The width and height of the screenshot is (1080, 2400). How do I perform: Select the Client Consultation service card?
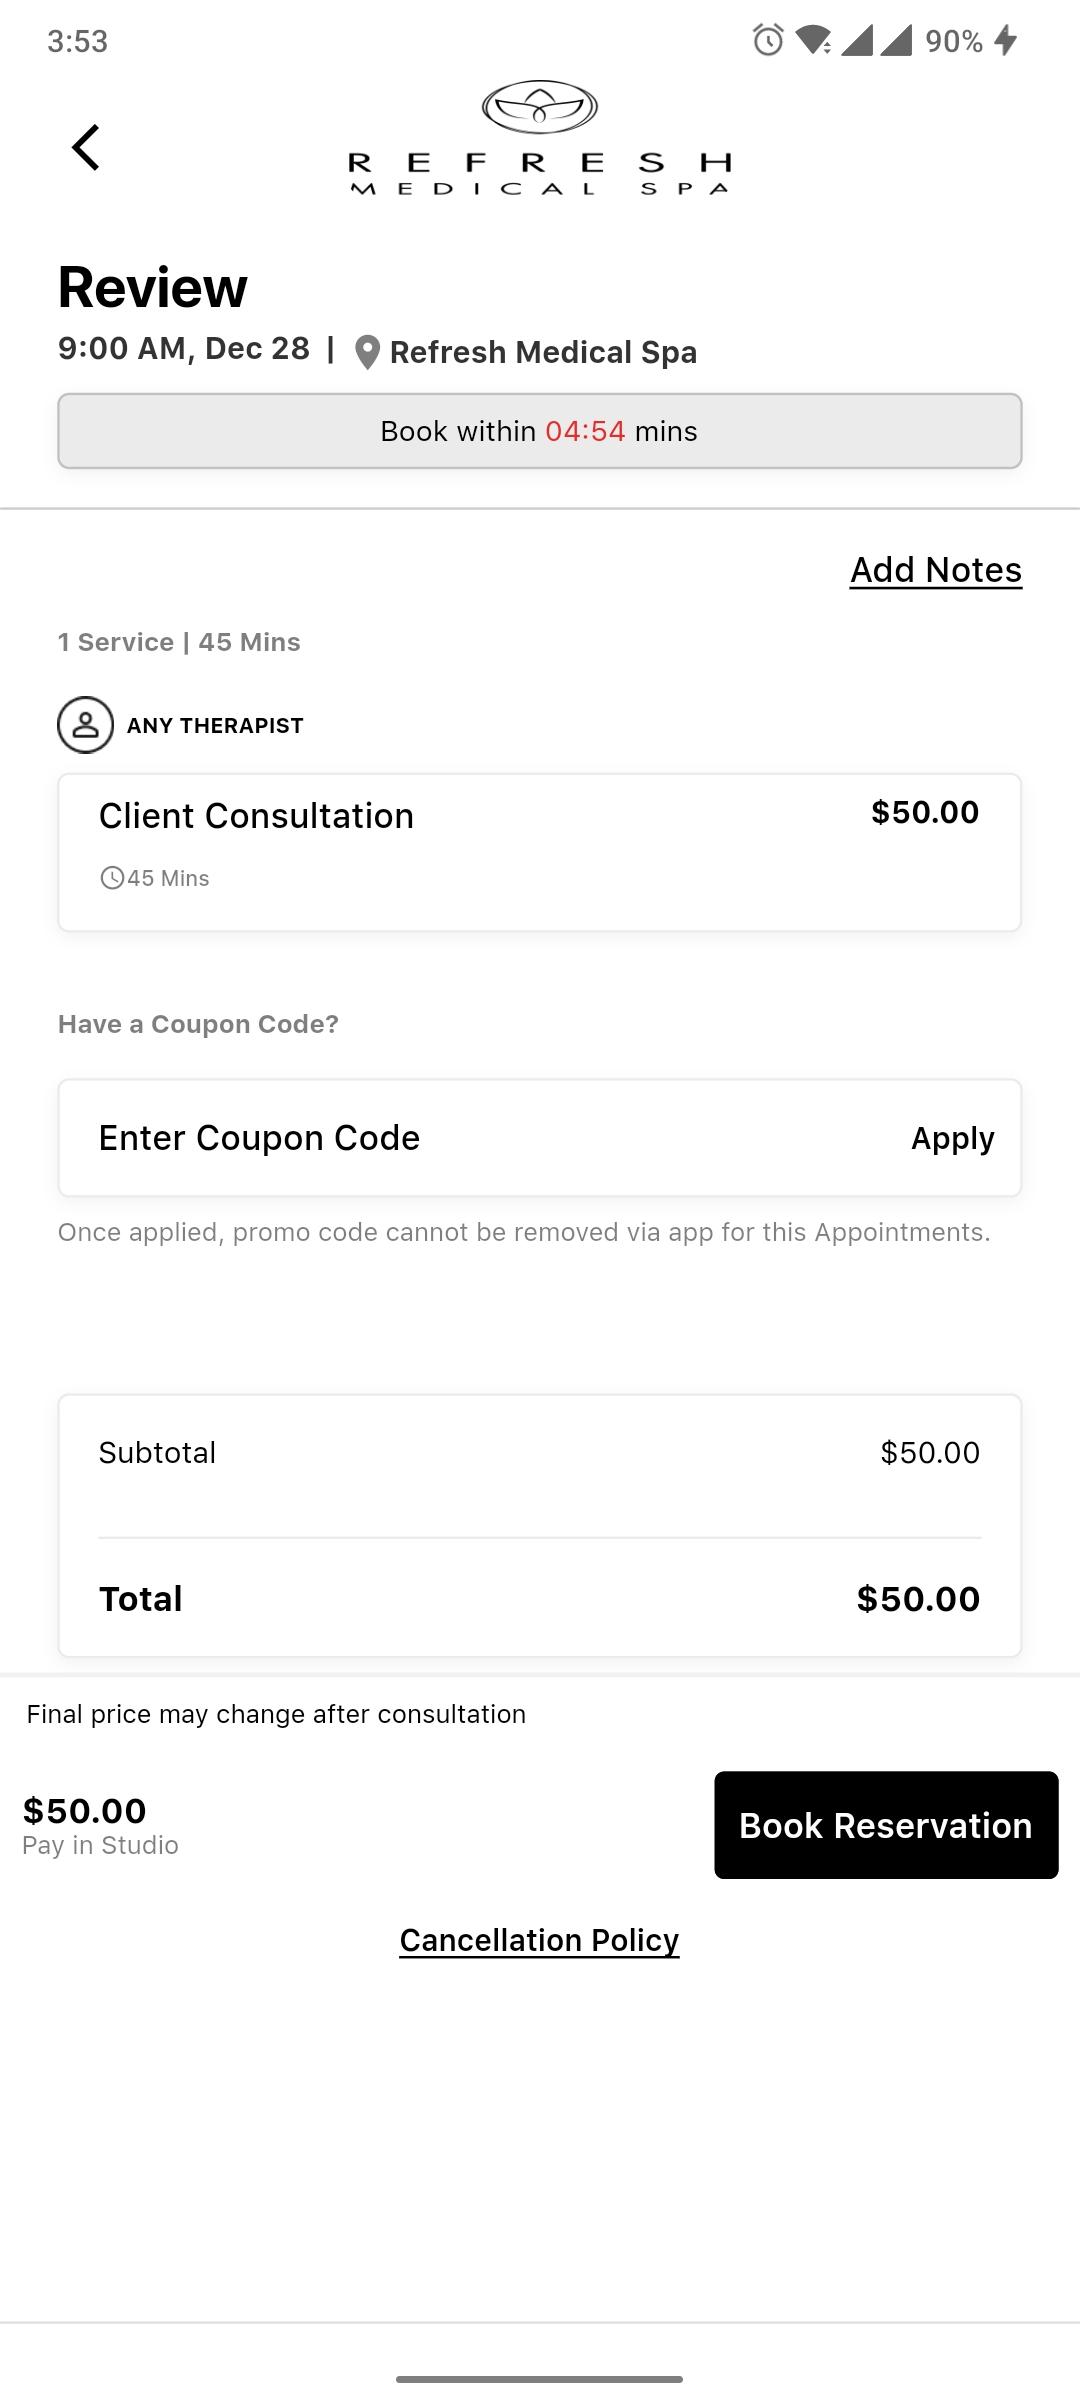pos(540,852)
